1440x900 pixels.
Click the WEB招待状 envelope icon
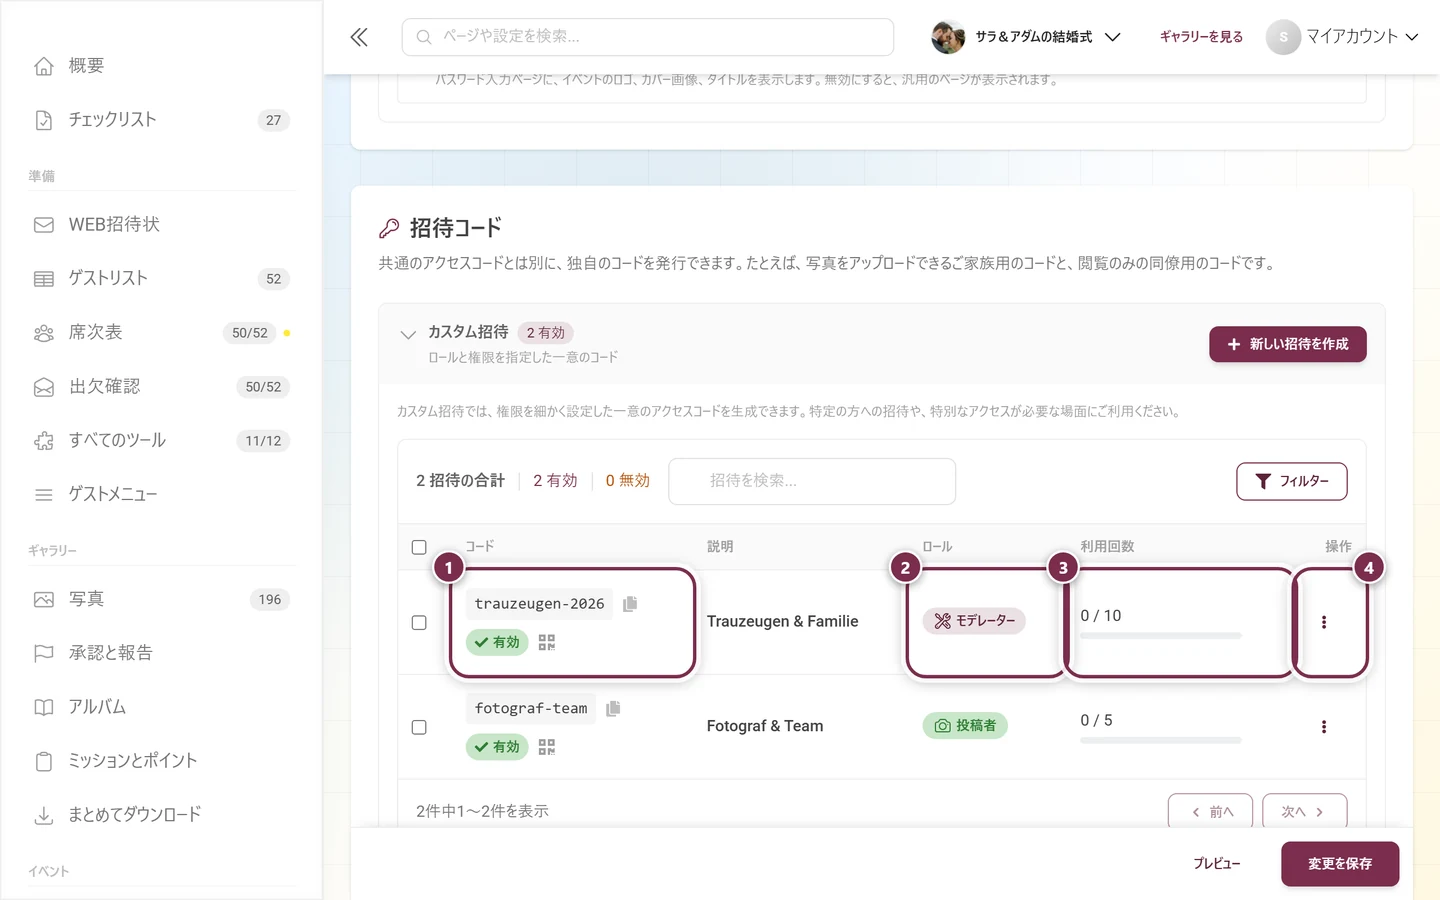(44, 225)
